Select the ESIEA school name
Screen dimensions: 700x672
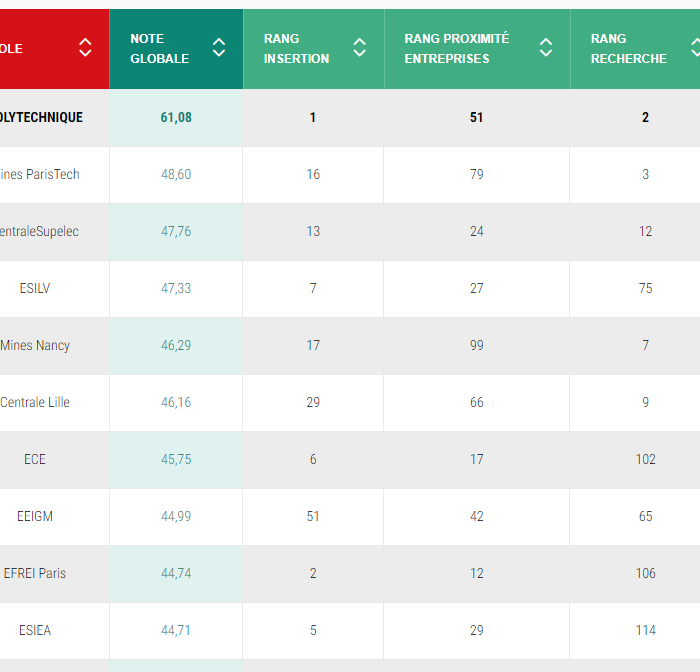tap(35, 630)
